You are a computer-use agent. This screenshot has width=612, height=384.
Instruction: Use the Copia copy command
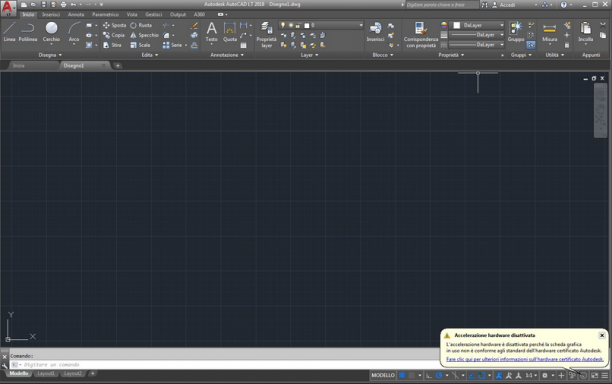[114, 35]
